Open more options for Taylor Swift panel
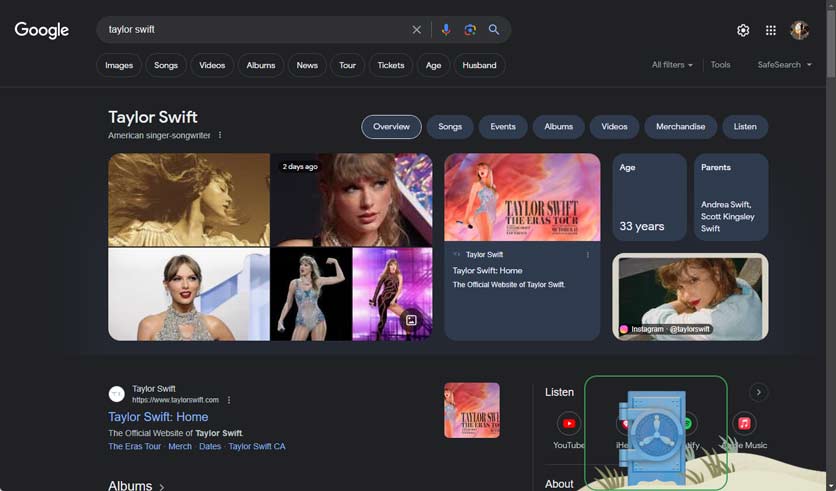The image size is (836, 491). 220,135
